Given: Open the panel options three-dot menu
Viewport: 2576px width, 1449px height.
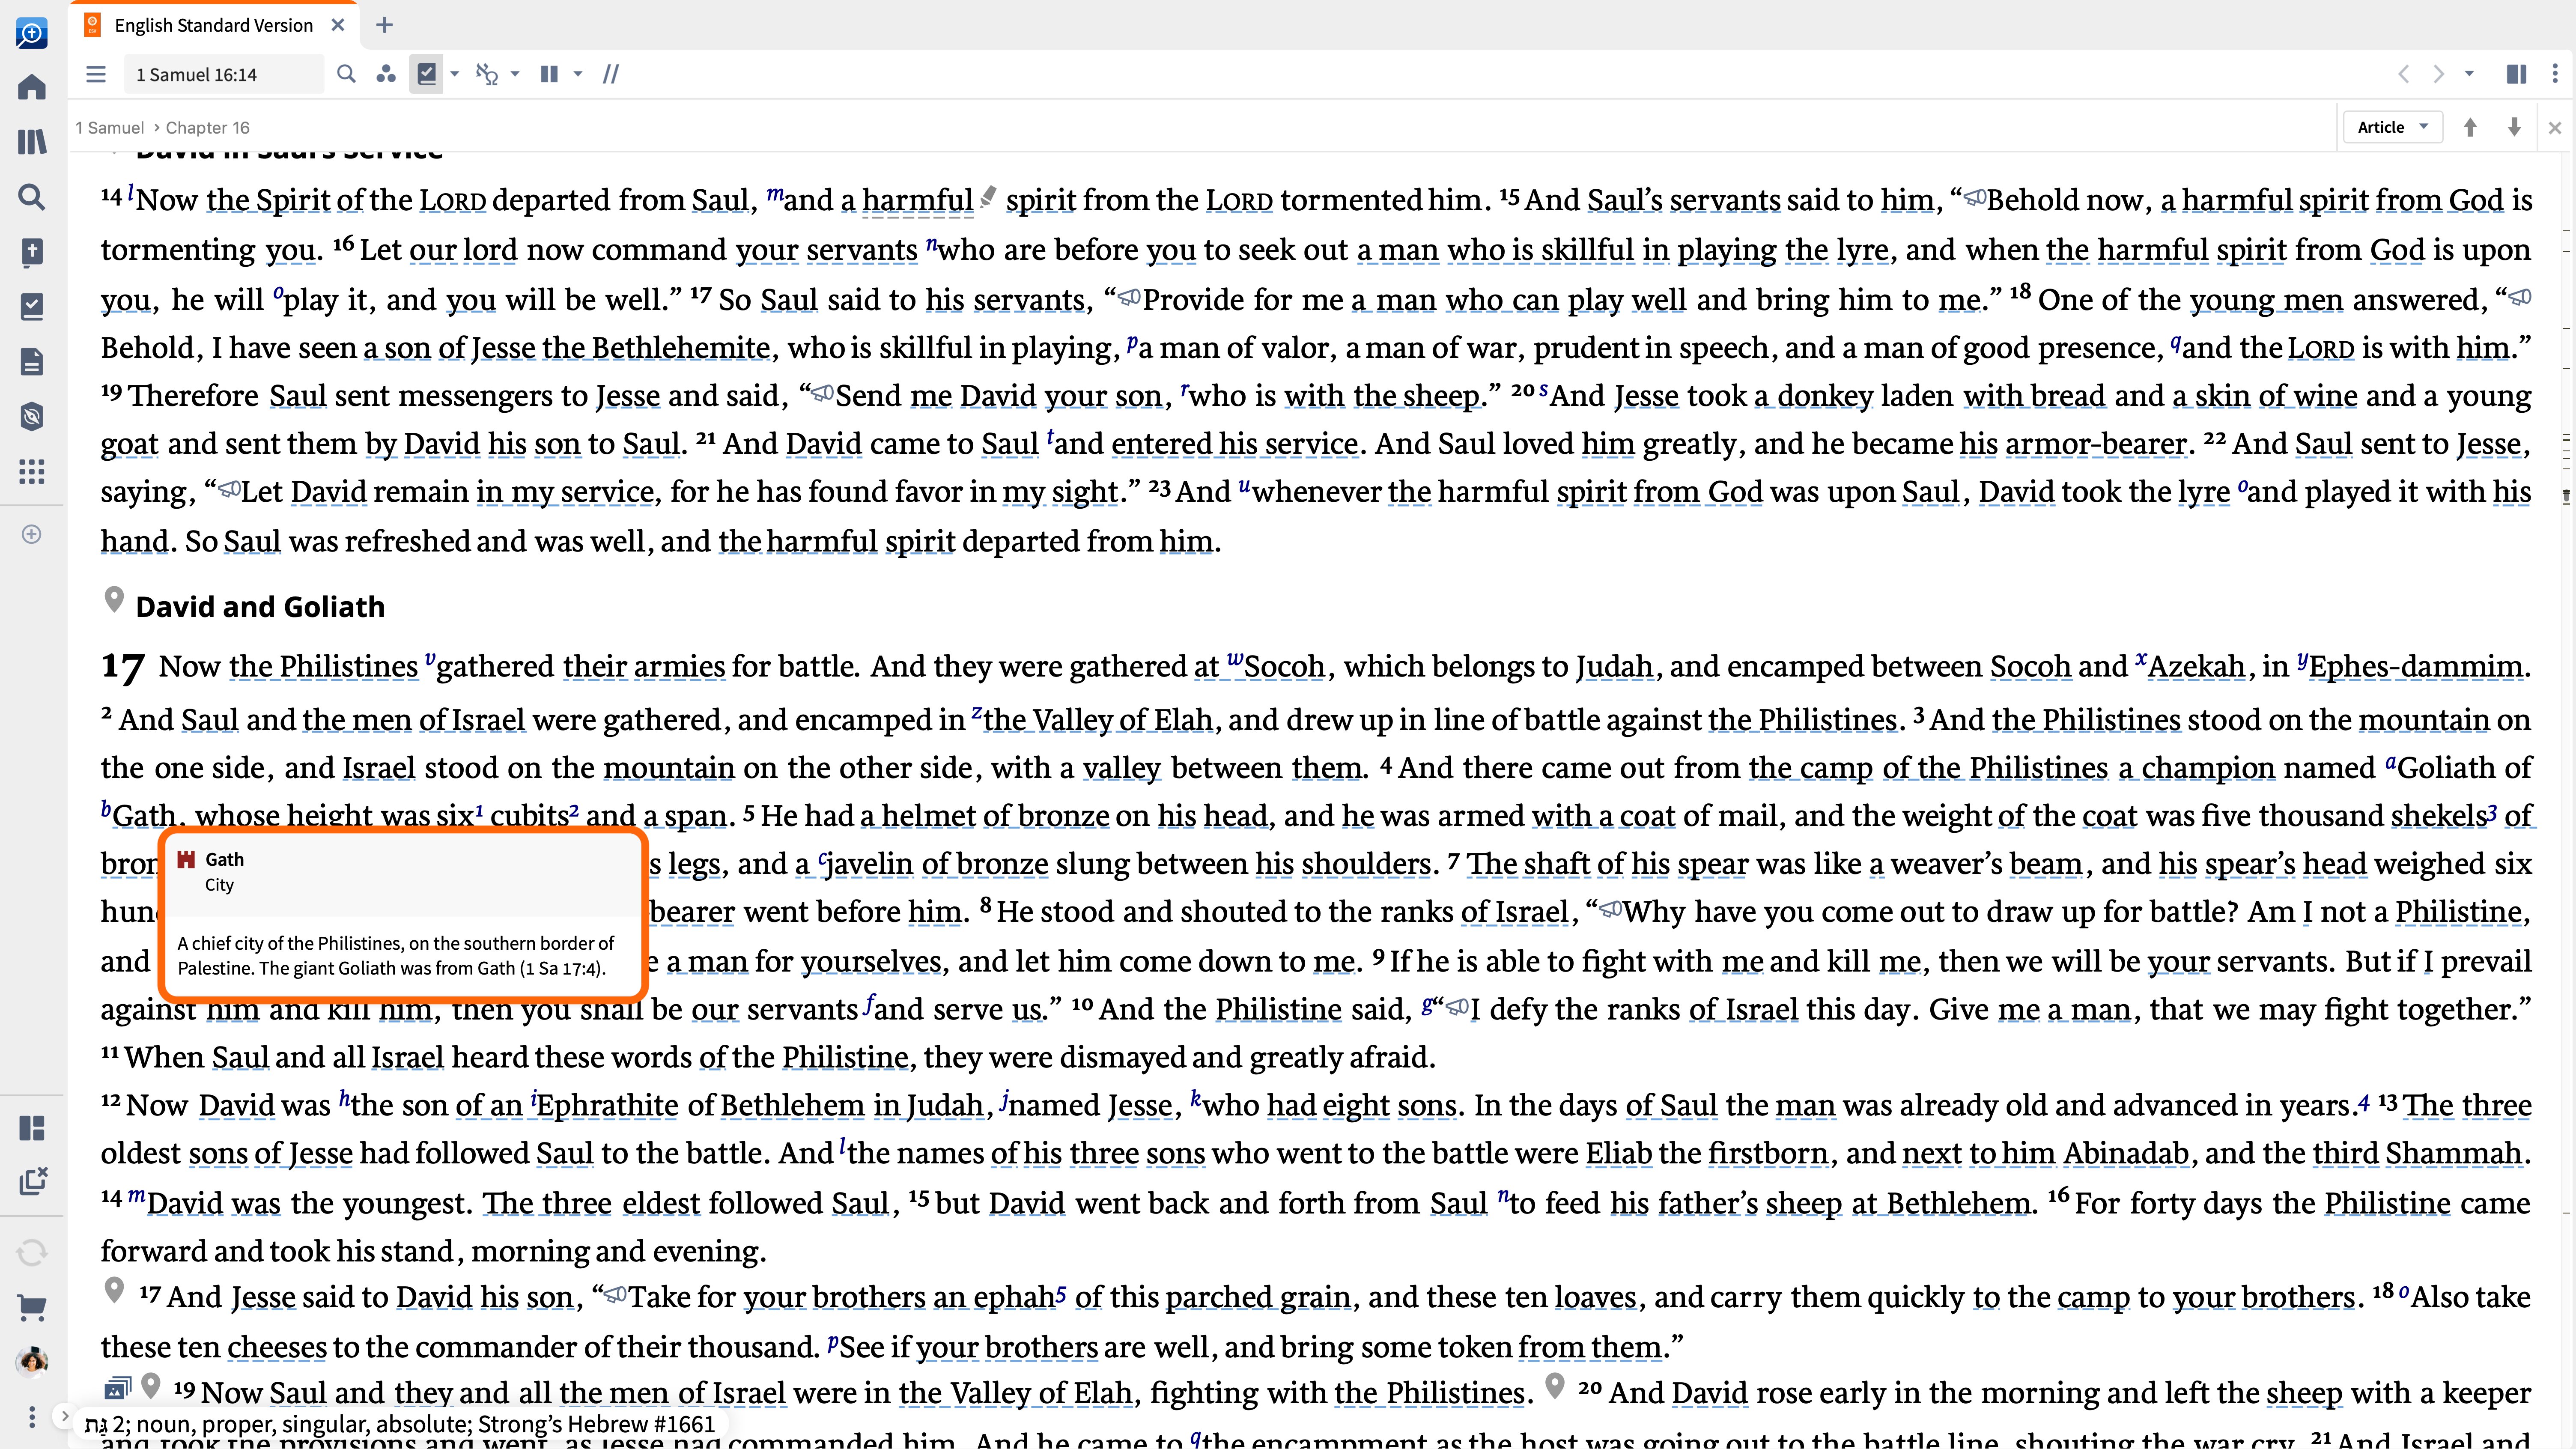Looking at the screenshot, I should [x=2555, y=74].
